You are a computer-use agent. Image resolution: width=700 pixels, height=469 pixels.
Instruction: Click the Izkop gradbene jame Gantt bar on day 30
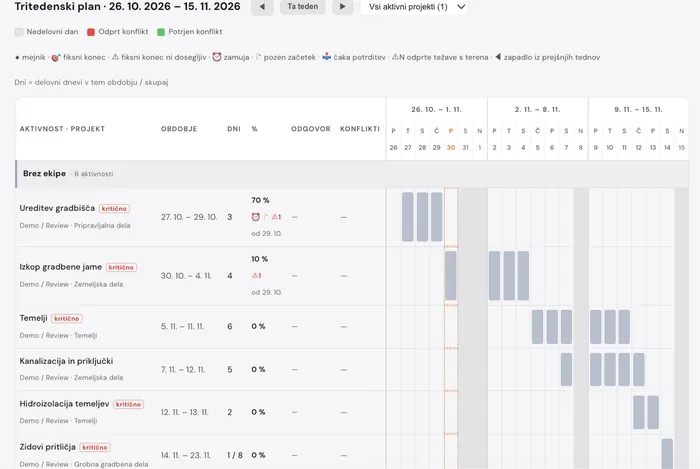coord(451,276)
